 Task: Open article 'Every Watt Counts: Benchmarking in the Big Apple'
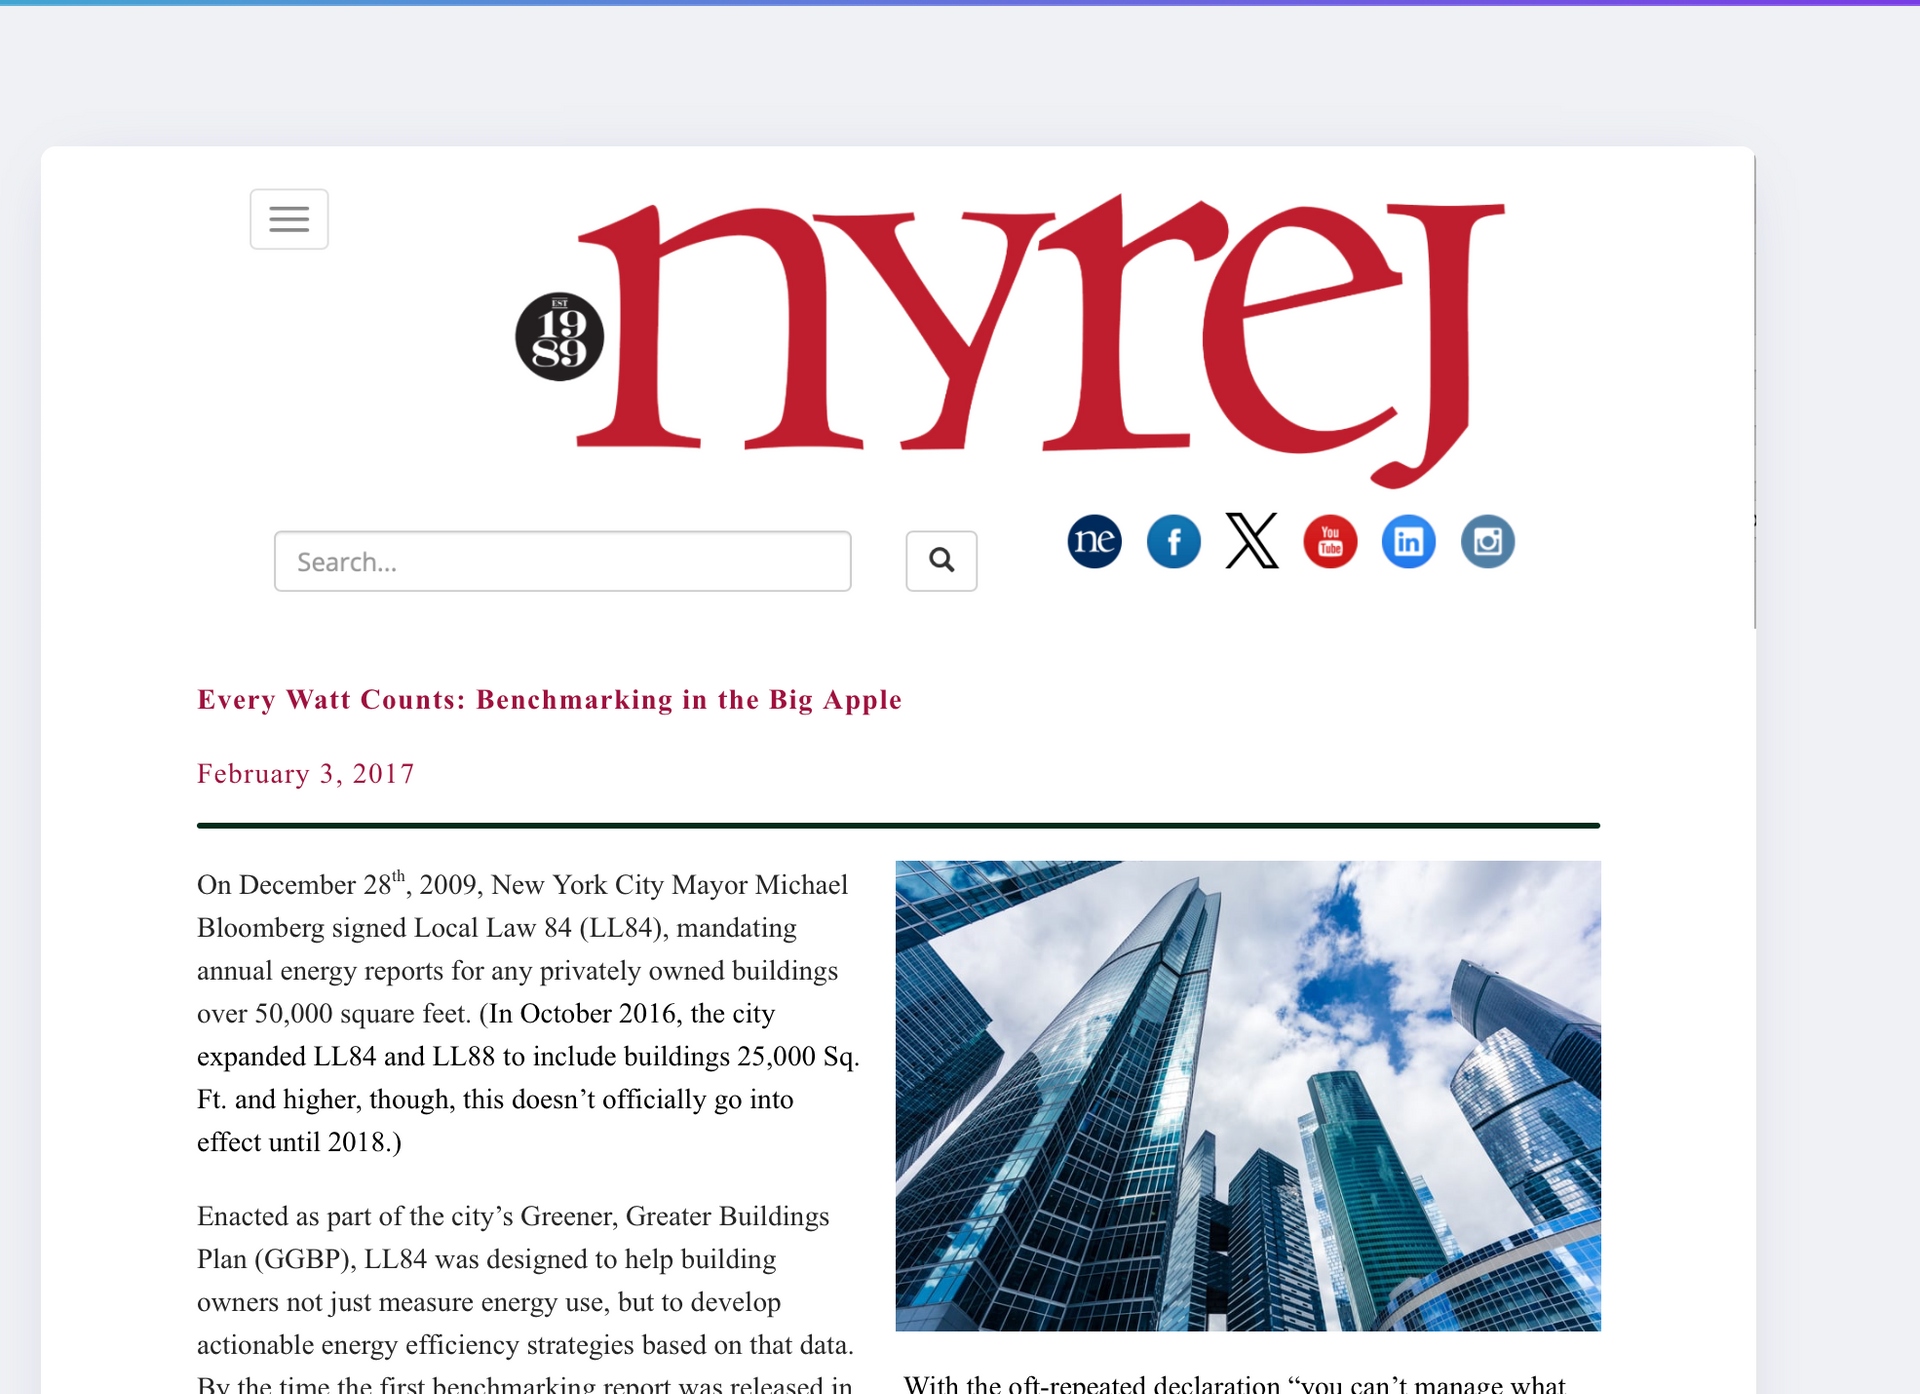(x=549, y=699)
